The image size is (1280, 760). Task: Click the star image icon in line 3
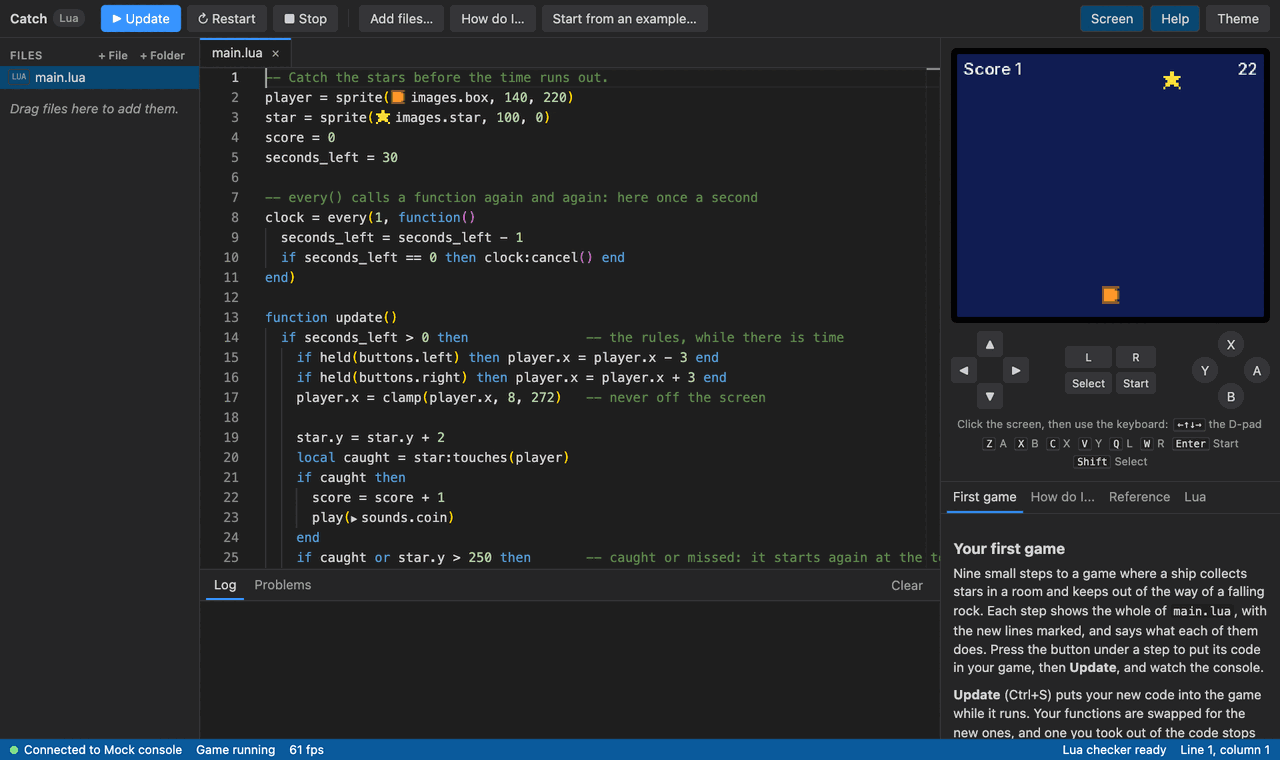[x=382, y=117]
